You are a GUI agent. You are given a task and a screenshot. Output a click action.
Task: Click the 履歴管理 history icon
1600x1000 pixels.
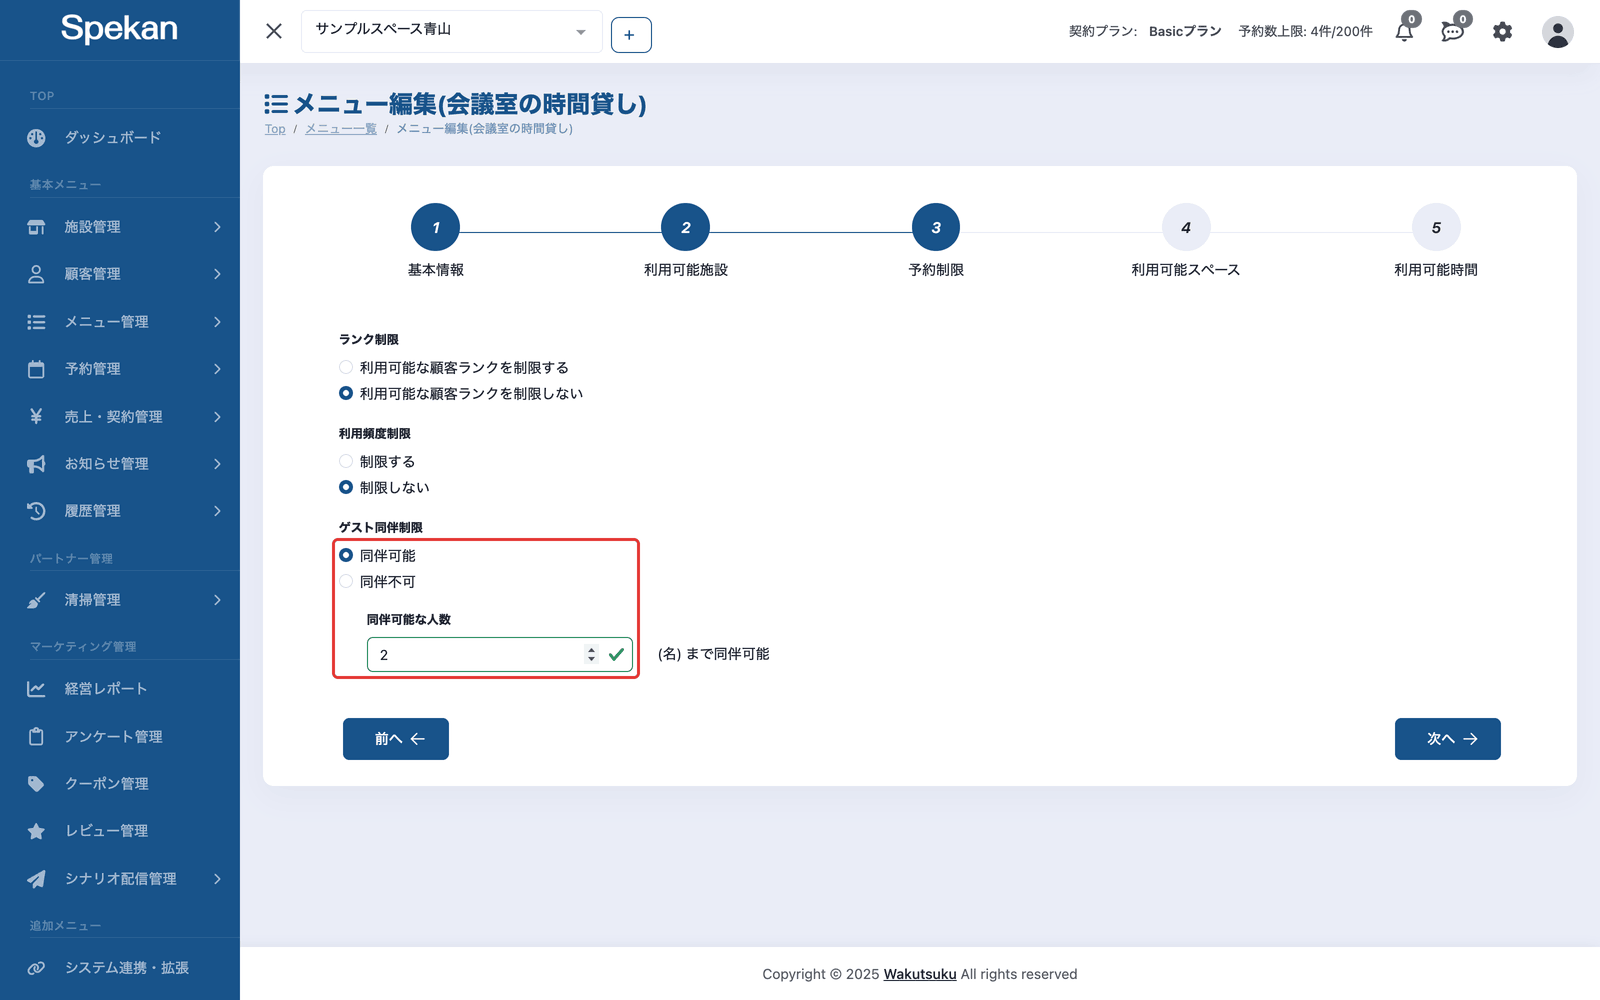tap(36, 511)
